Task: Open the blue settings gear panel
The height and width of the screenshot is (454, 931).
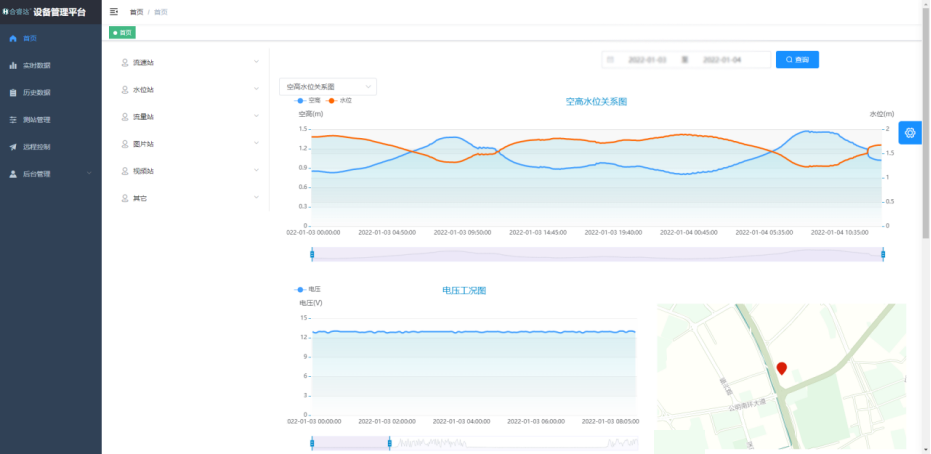Action: [x=910, y=133]
